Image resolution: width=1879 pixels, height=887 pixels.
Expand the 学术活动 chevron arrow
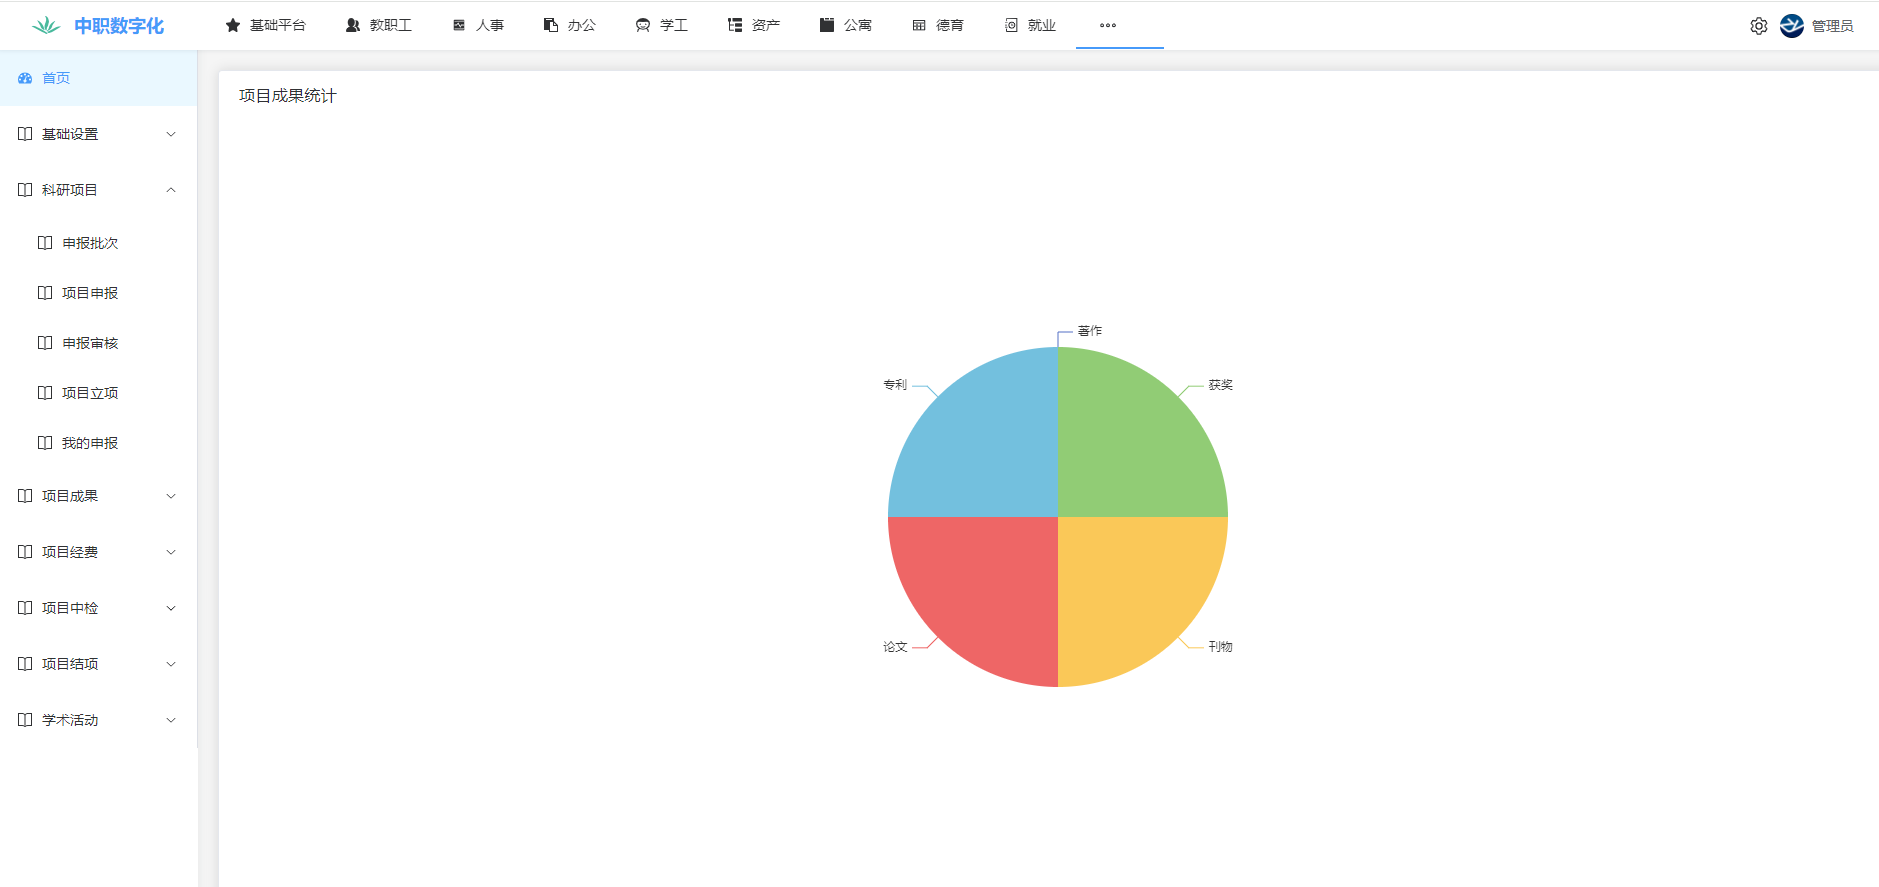(171, 720)
